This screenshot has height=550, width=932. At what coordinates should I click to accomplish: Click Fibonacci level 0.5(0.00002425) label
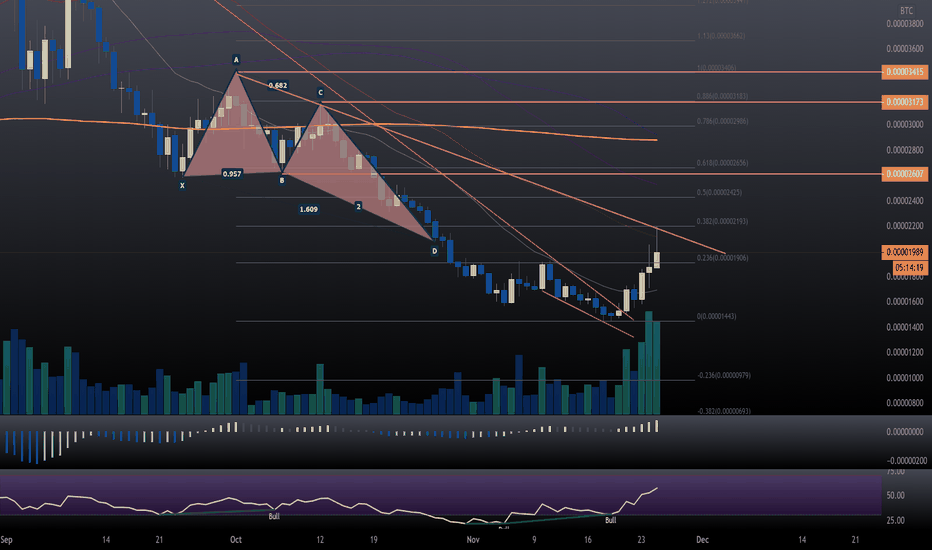coord(719,192)
